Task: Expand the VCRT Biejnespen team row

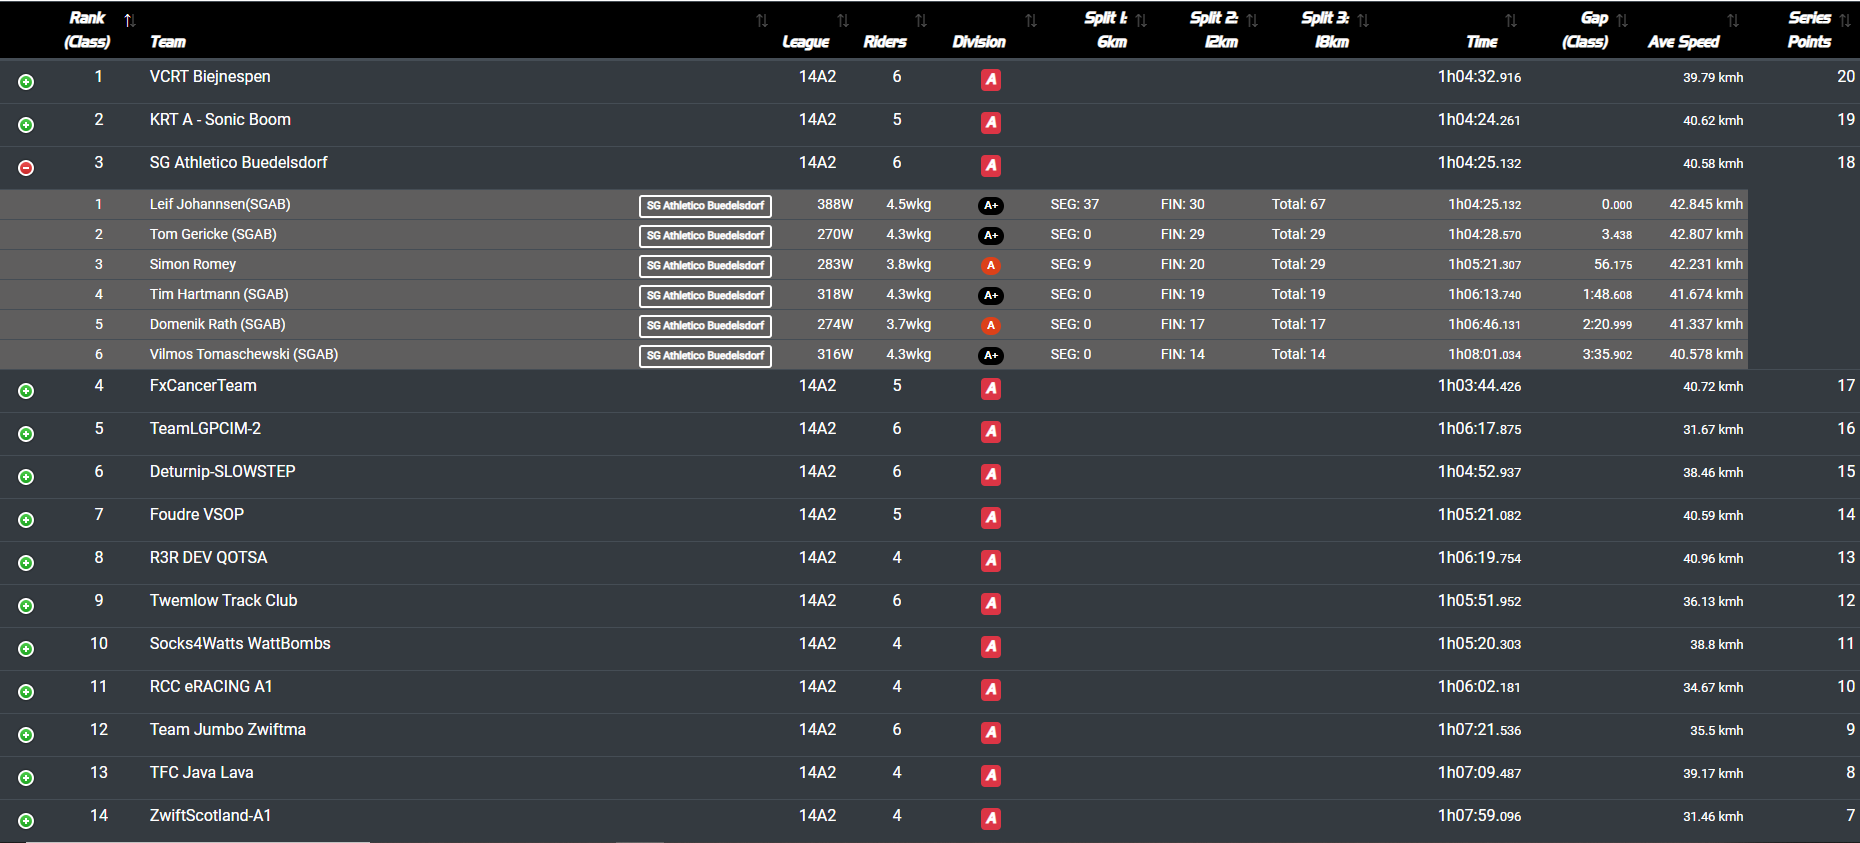Action: pos(26,82)
